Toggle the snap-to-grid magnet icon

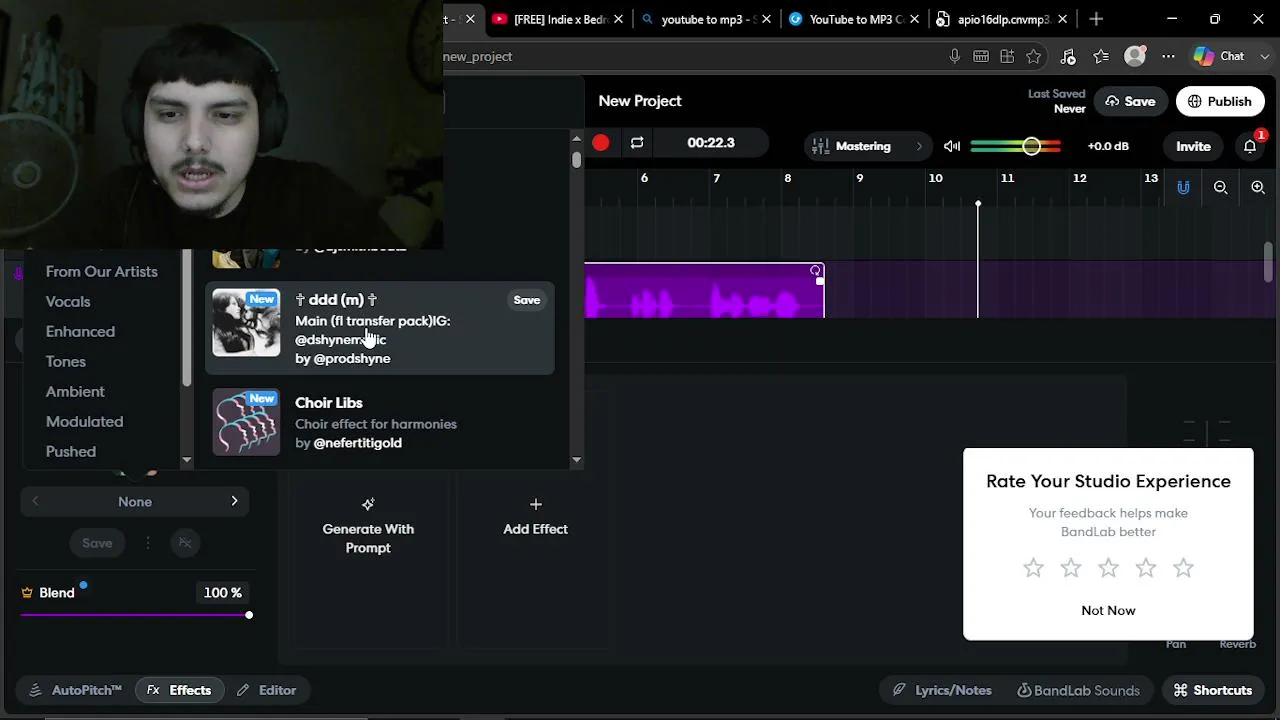pyautogui.click(x=1183, y=187)
